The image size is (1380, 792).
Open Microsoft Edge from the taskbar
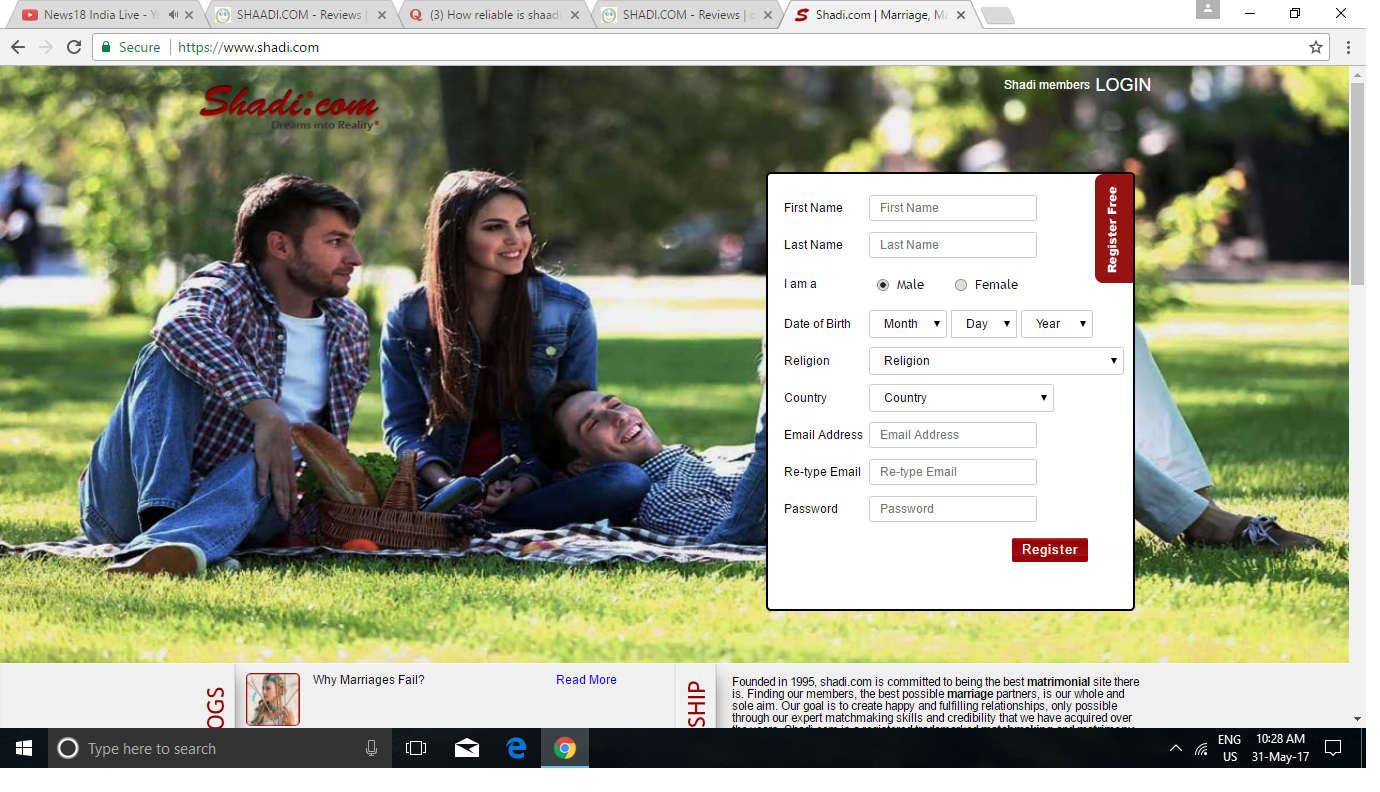(x=516, y=748)
